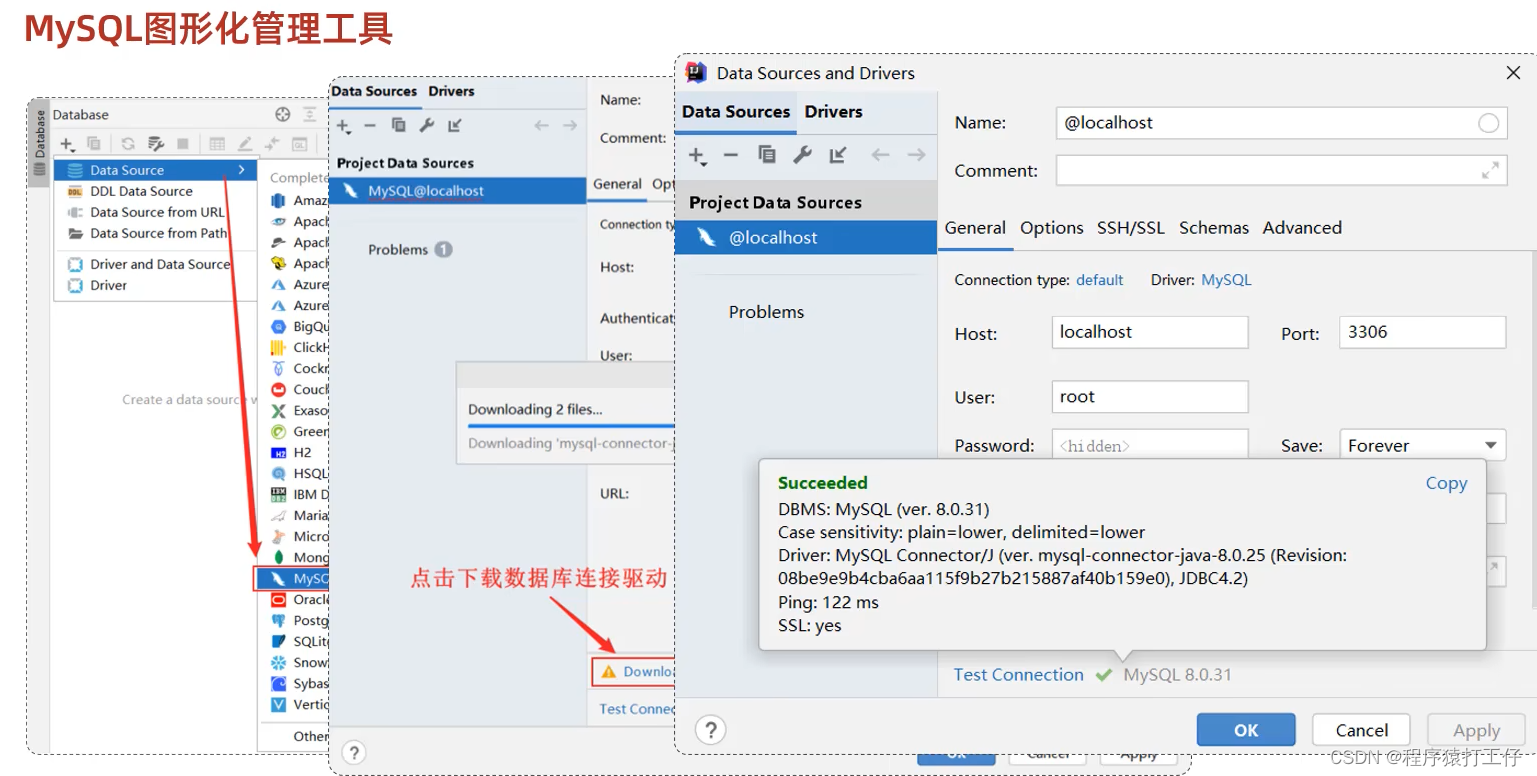This screenshot has width=1537, height=776.
Task: Click help question icon in middle dialog
Action: [x=353, y=752]
